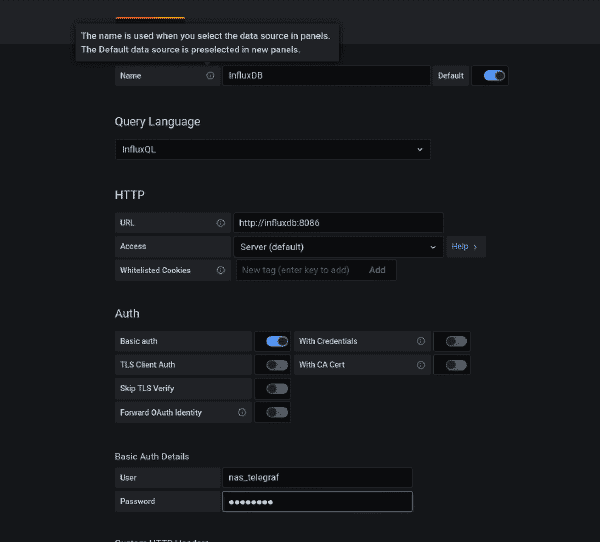Turn on Skip TLS Verify
Viewport: 600px width, 542px height.
coord(277,389)
